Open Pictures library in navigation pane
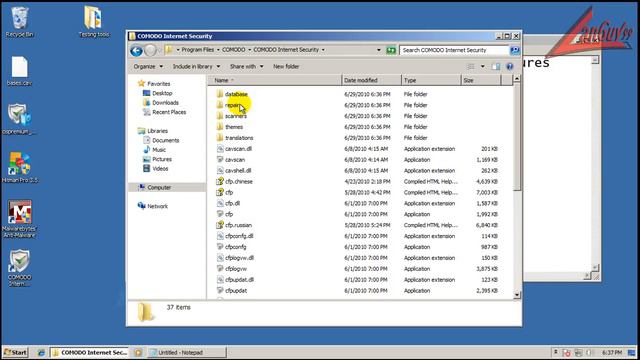The width and height of the screenshot is (640, 360). 162,159
